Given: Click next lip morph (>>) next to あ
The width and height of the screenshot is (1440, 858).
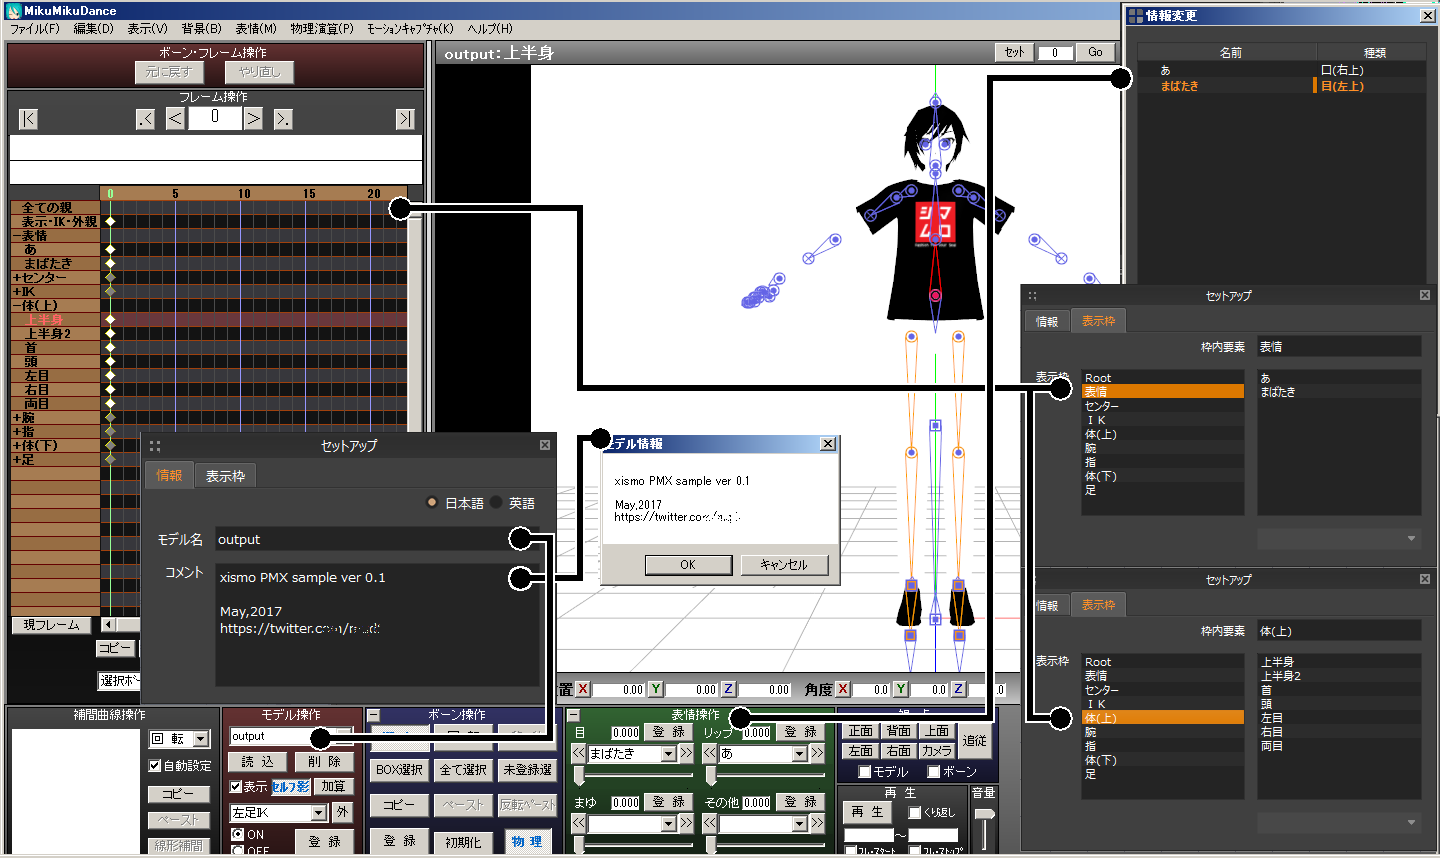Looking at the screenshot, I should click(x=817, y=754).
